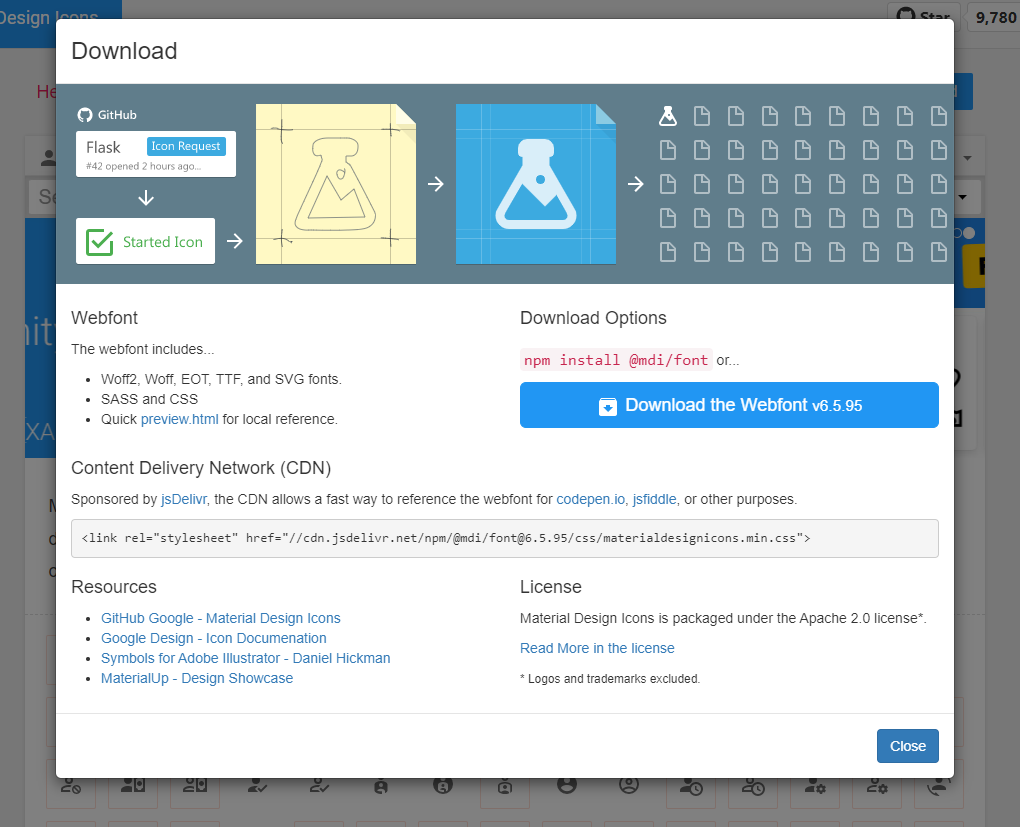
Task: Select account-convert icon behind dialog
Action: 939,786
